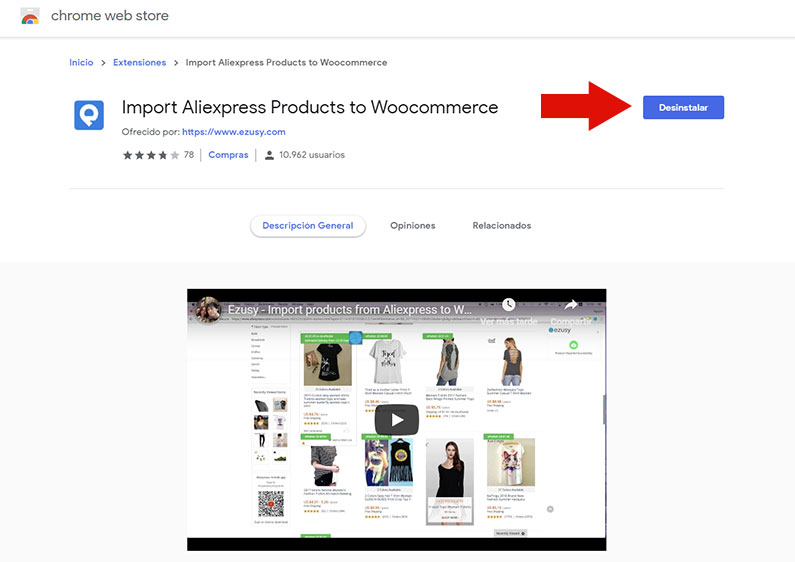Select the Descripción General tab
Image resolution: width=795 pixels, height=562 pixels.
(x=308, y=226)
